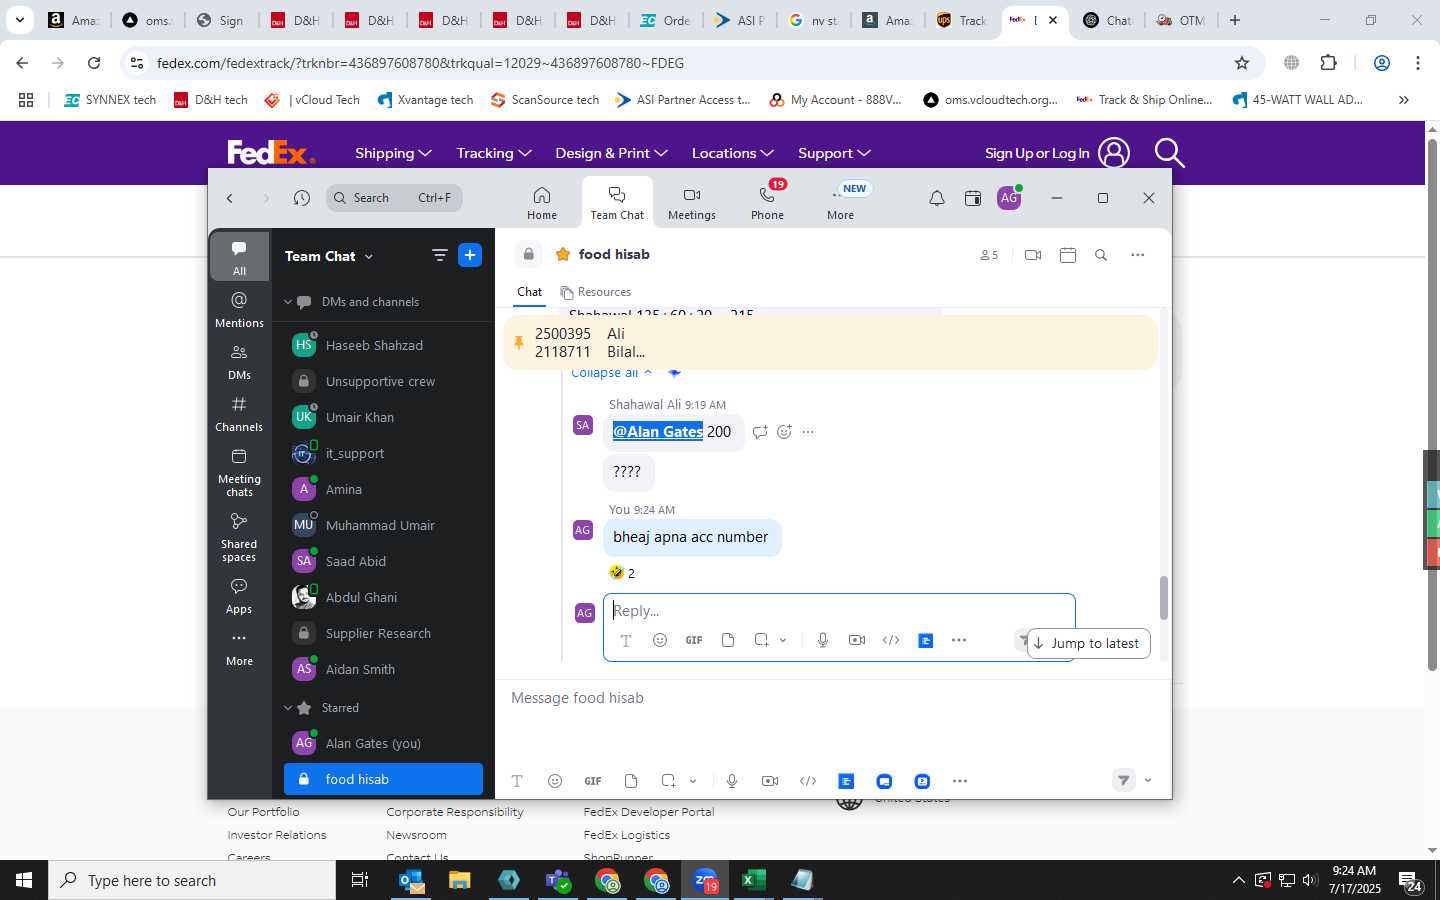View the 5 members of food hisab
The height and width of the screenshot is (900, 1440).
pyautogui.click(x=989, y=255)
